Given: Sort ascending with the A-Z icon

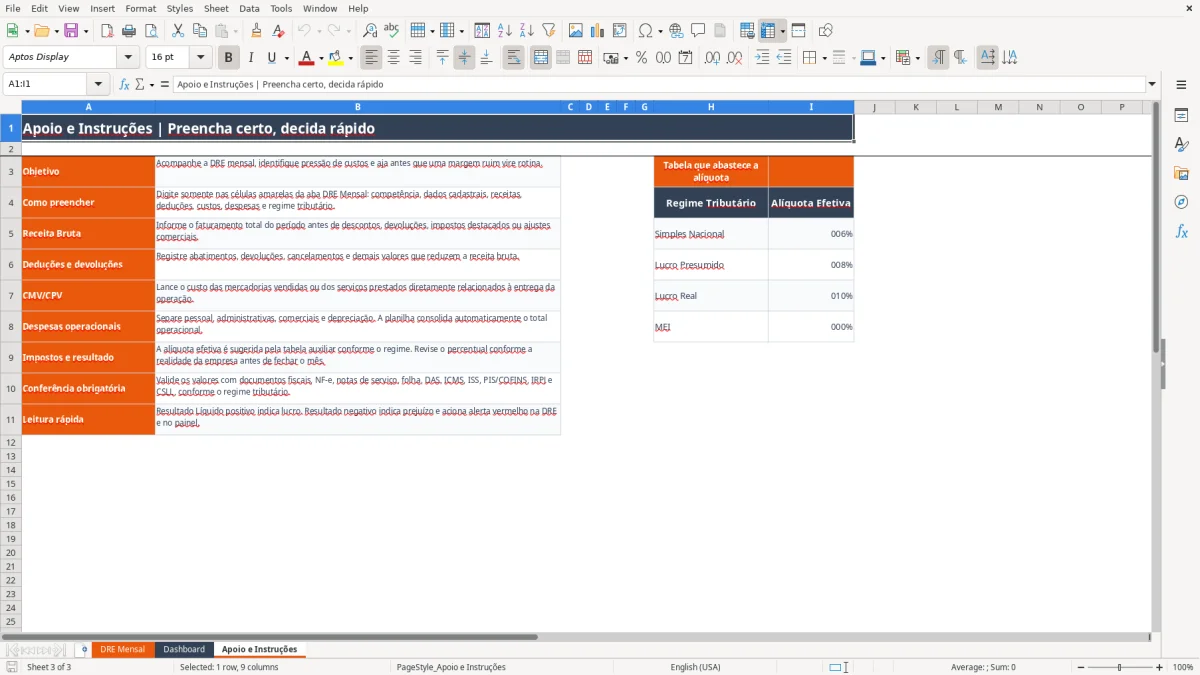Looking at the screenshot, I should click(505, 31).
